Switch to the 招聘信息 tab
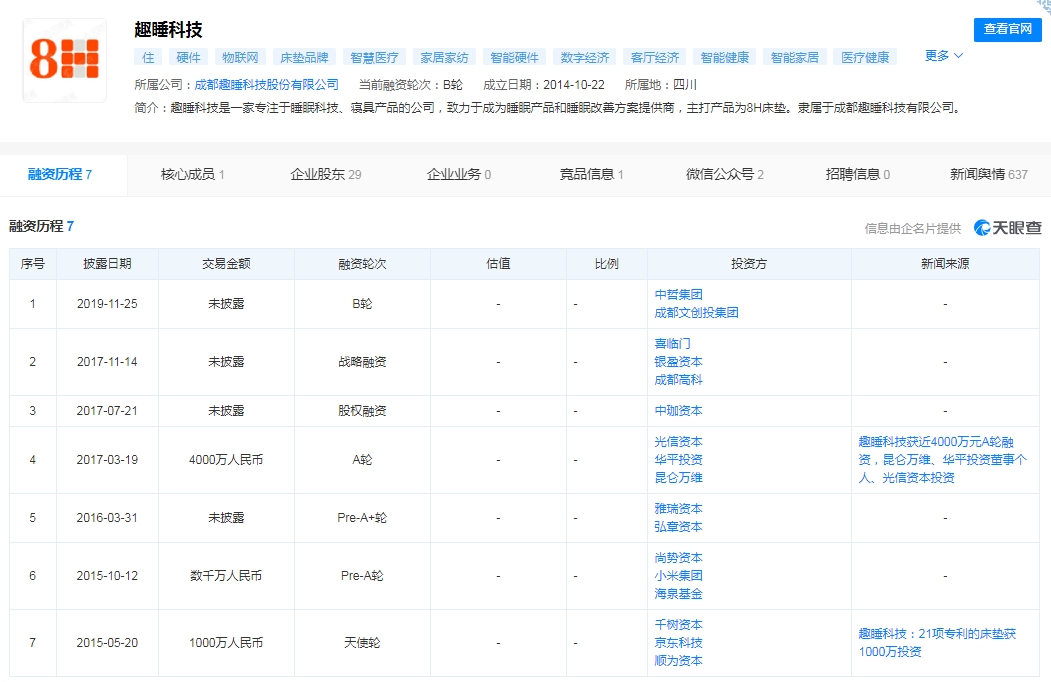 857,174
